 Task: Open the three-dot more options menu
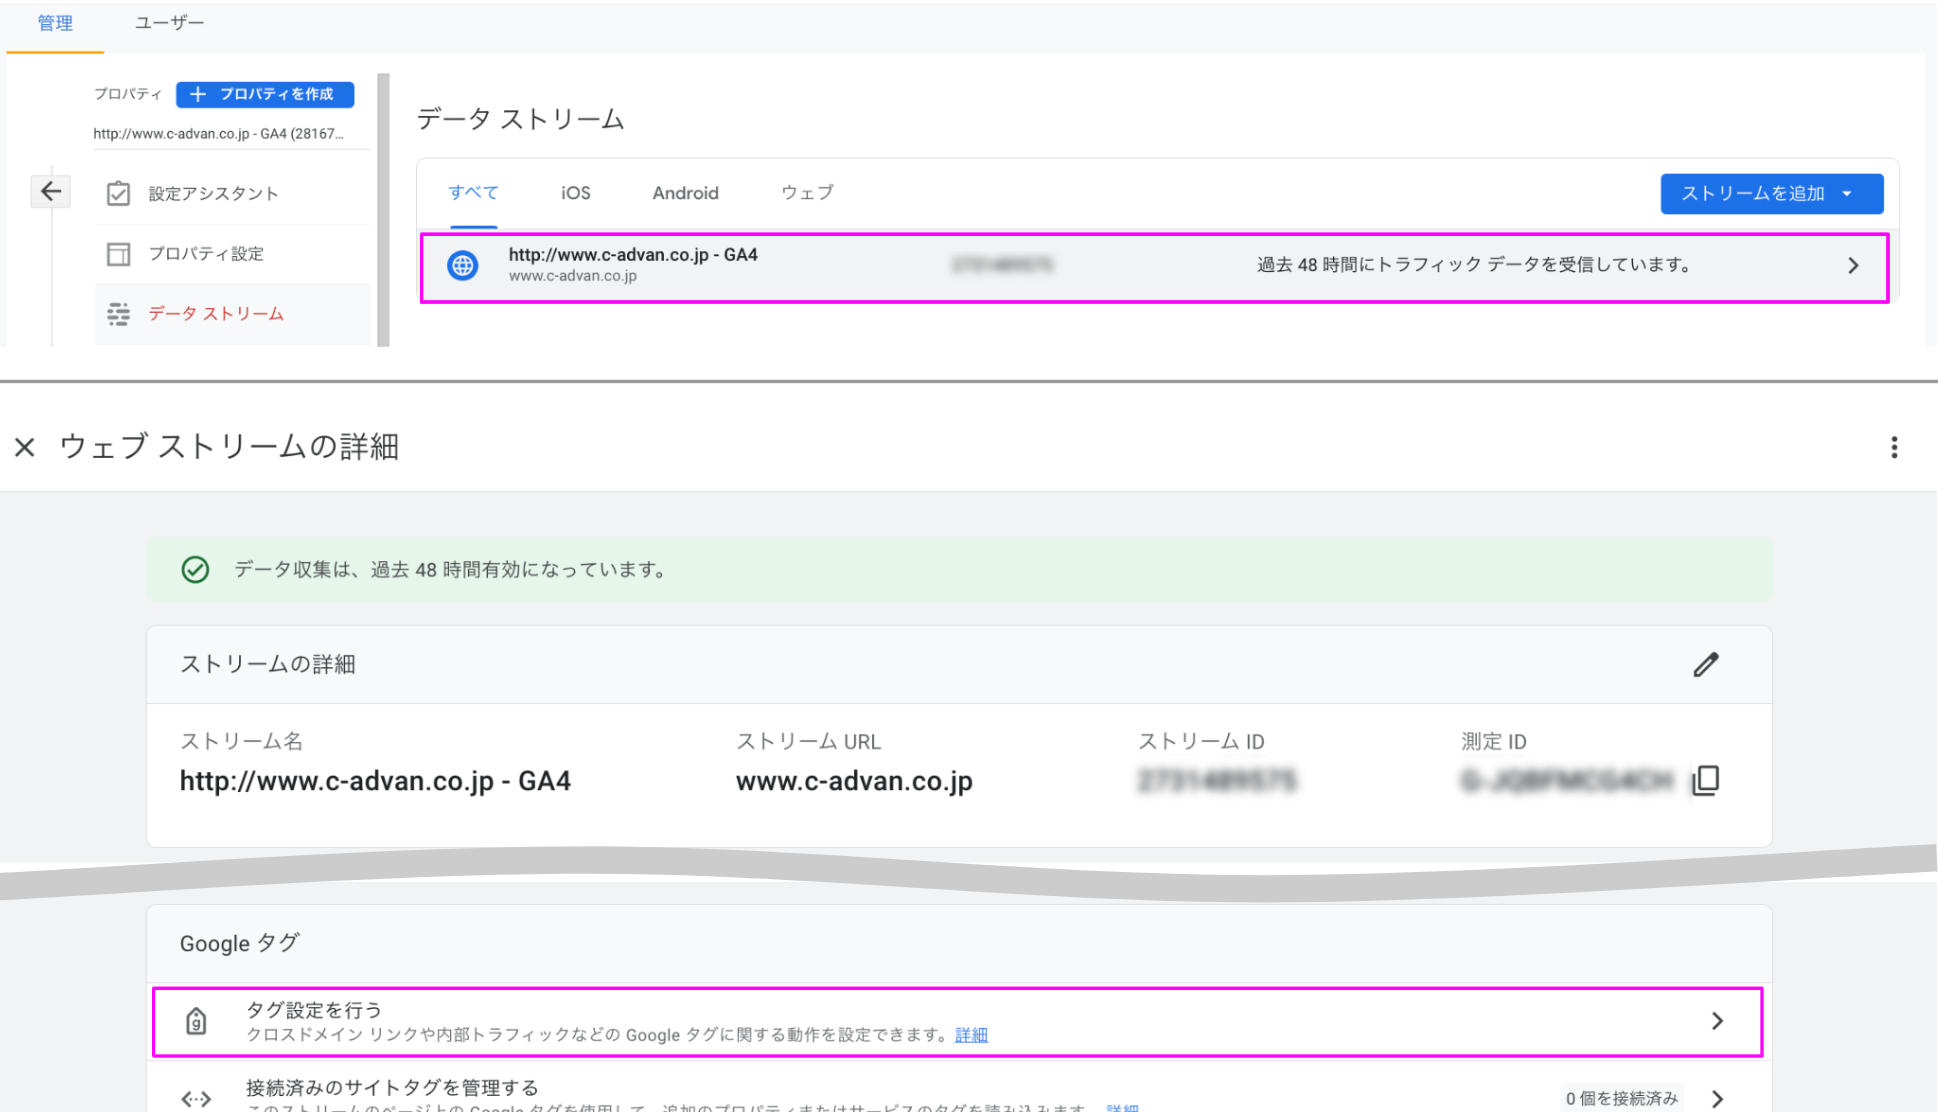[1894, 447]
